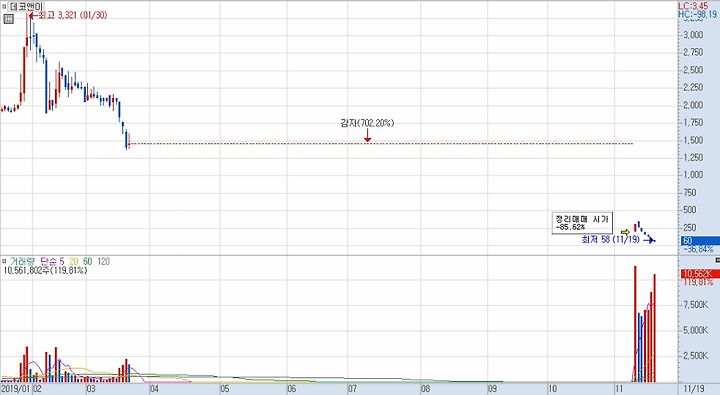Click the 정리매매 시가 -85.62% note box
Screen dimensions: 720x395
click(x=582, y=223)
